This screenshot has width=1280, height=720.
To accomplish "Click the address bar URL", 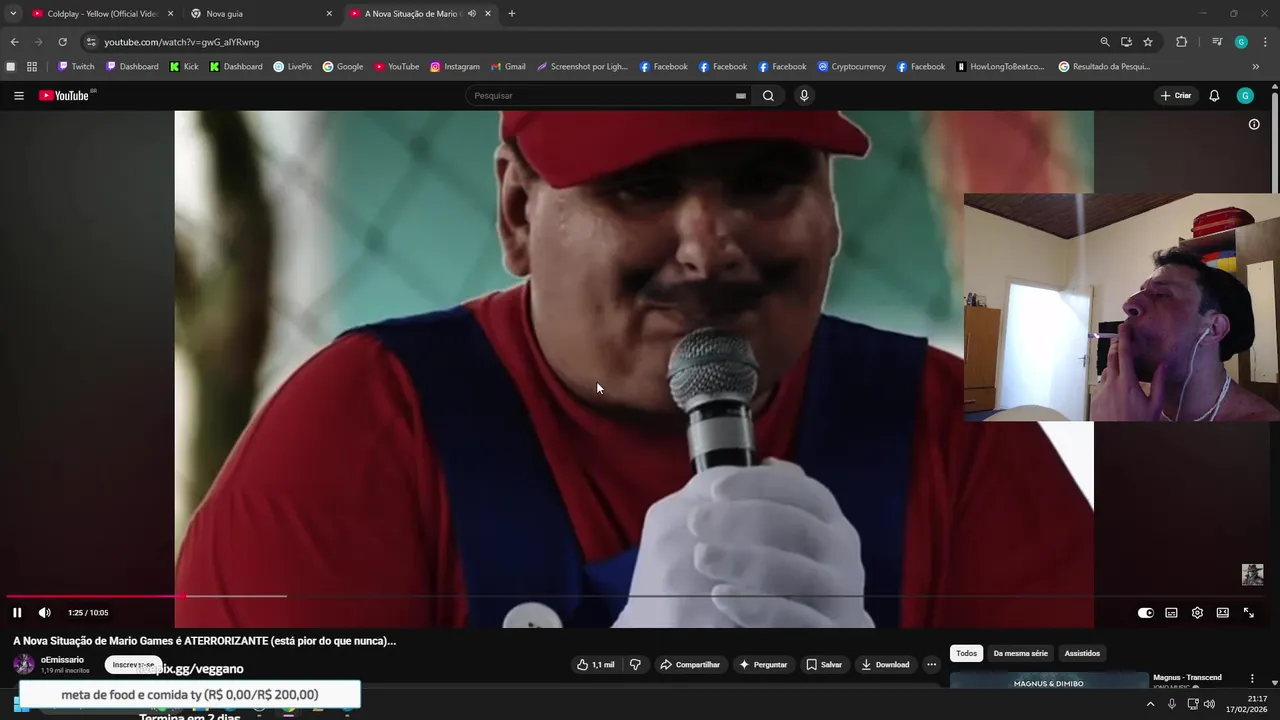I will point(182,42).
